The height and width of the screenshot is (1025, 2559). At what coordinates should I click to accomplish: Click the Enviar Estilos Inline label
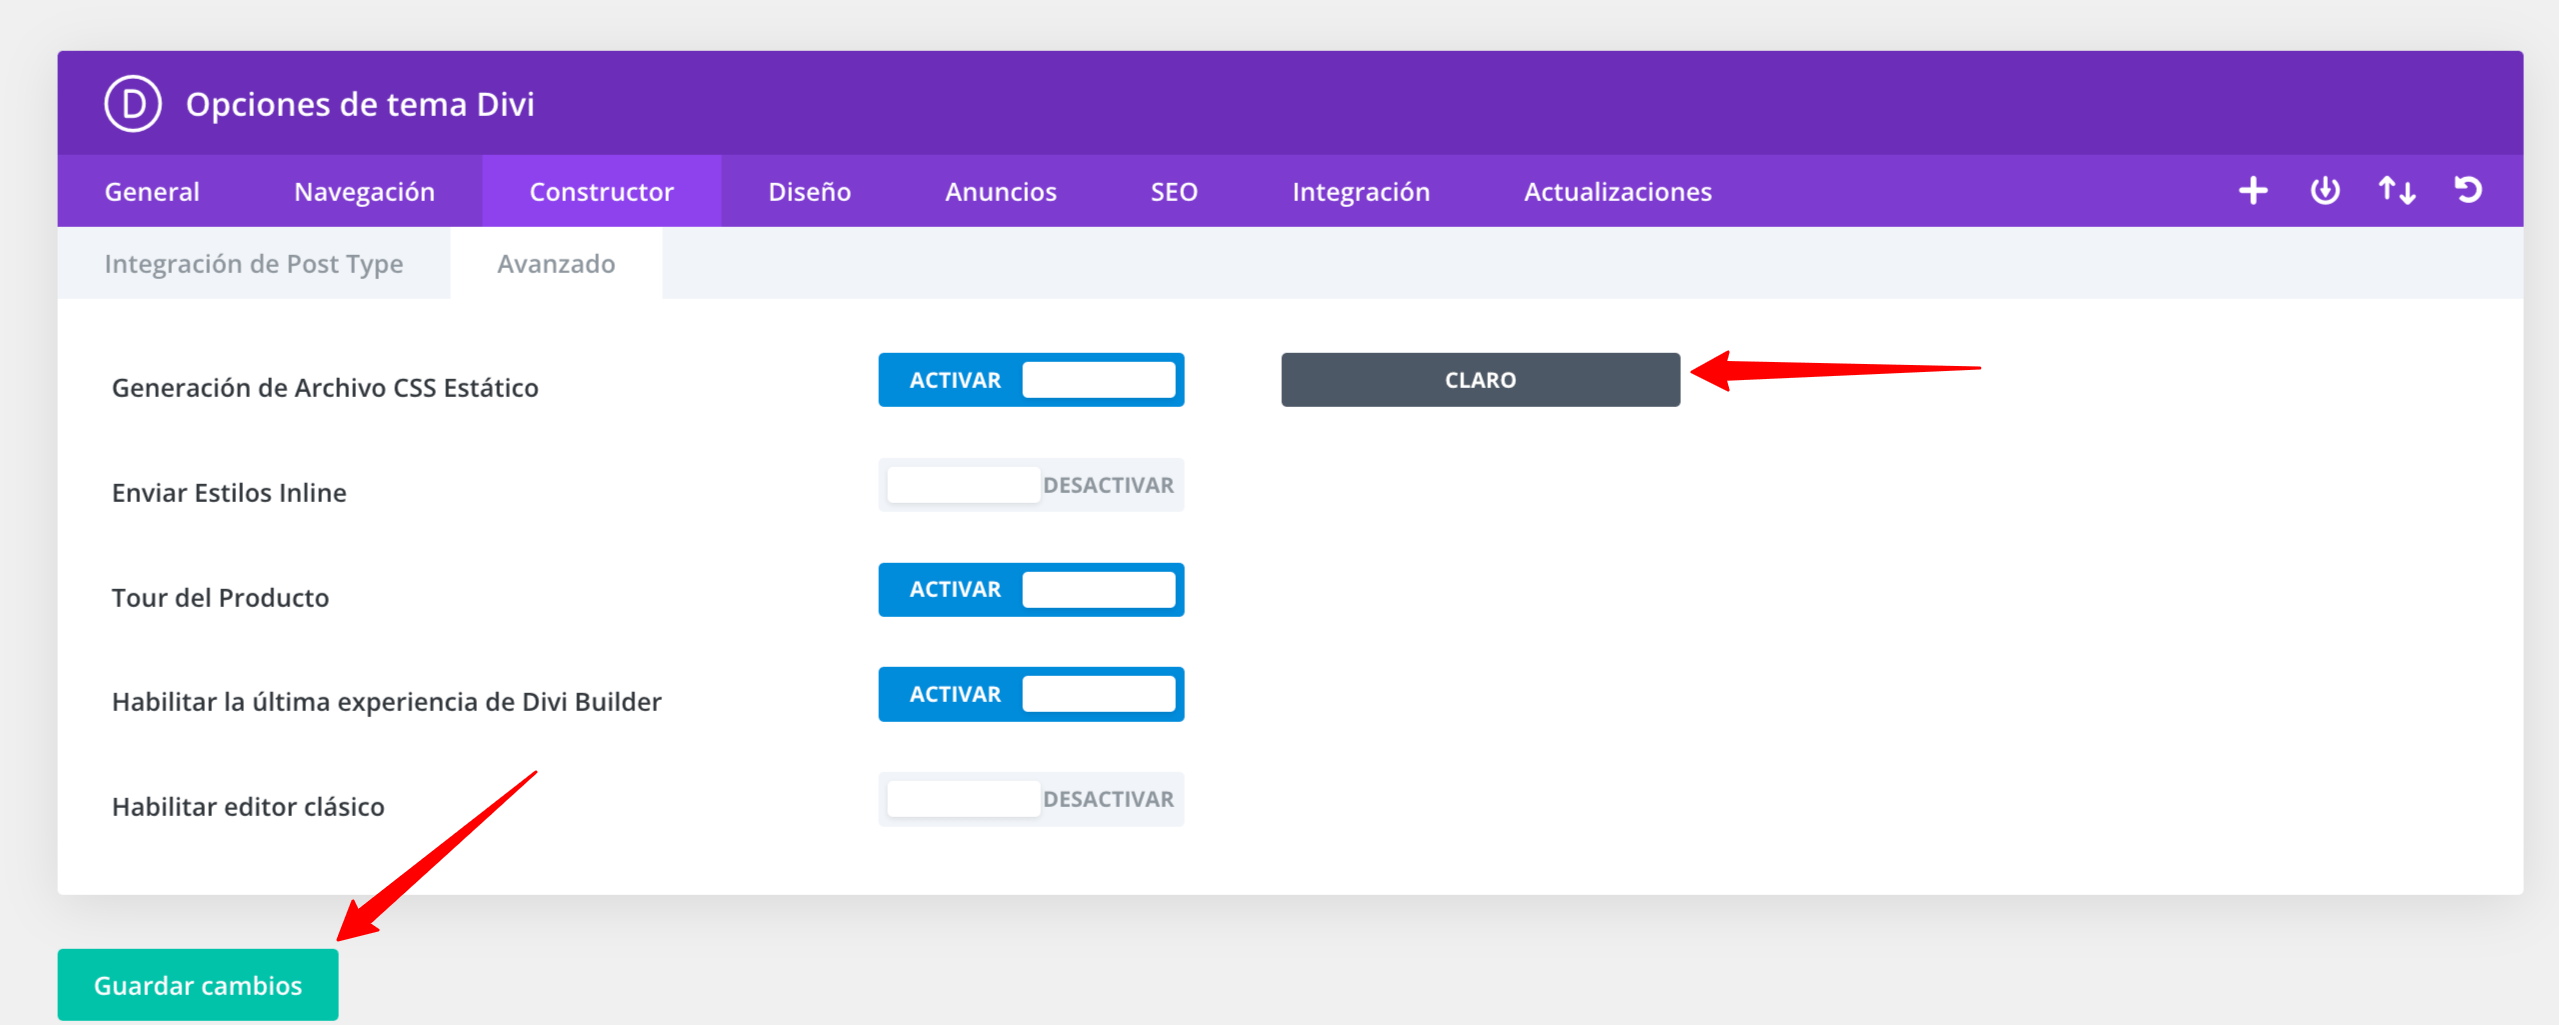[x=229, y=493]
